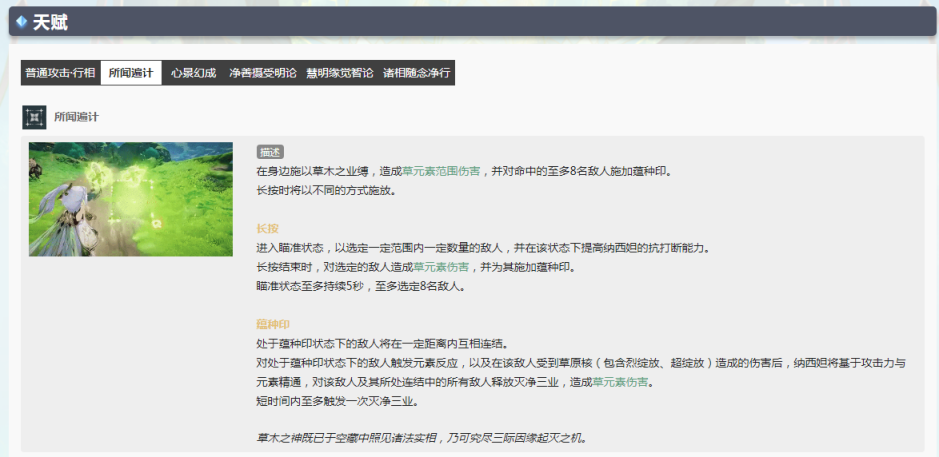Viewport: 939px width, 457px height.
Task: Click the 天赋 section header title
Action: tap(50, 22)
